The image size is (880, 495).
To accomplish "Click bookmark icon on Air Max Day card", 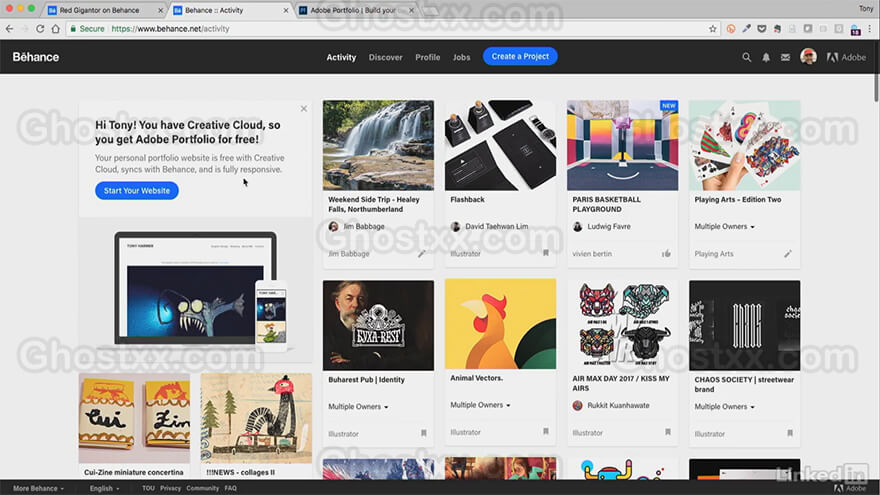I will [x=668, y=432].
